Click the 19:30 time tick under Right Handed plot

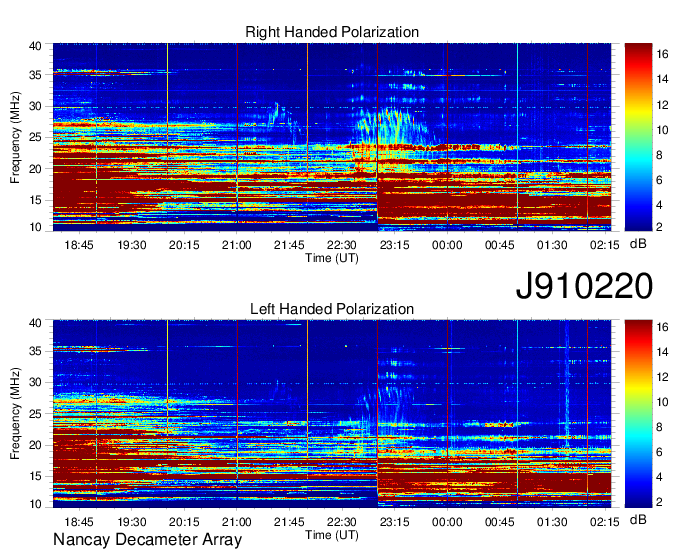[132, 245]
